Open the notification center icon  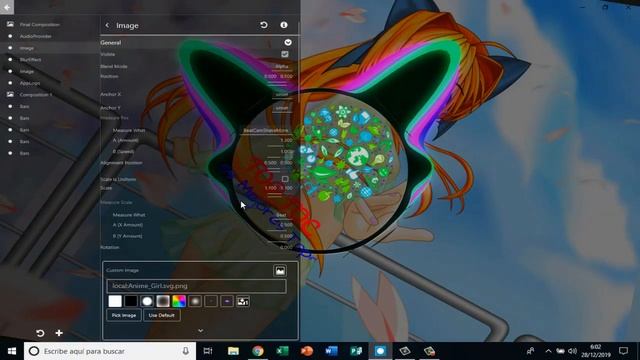coord(623,351)
